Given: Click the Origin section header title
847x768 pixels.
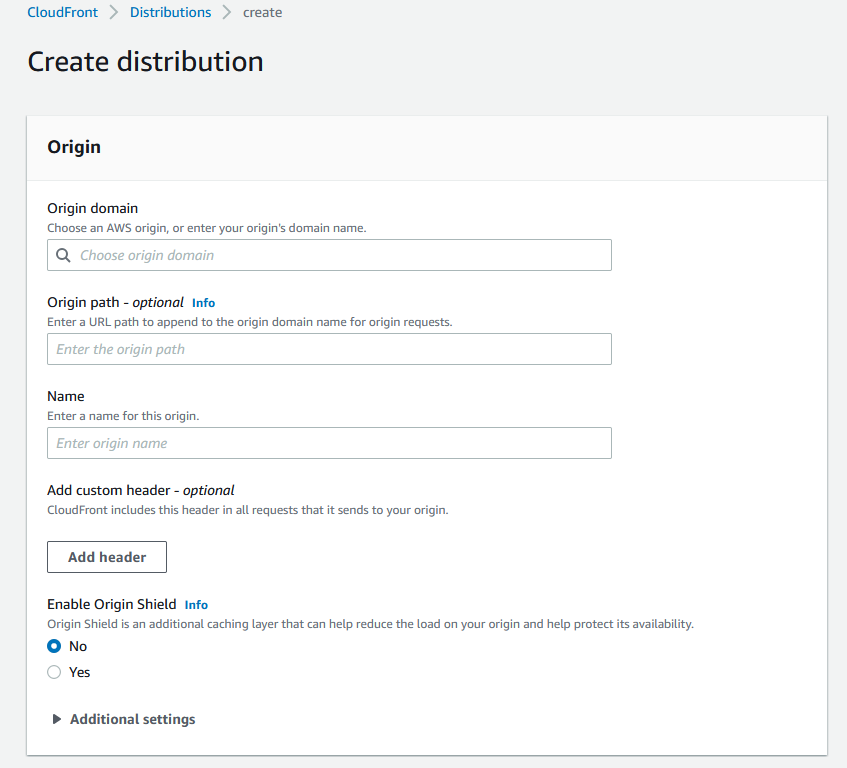Looking at the screenshot, I should [x=74, y=147].
